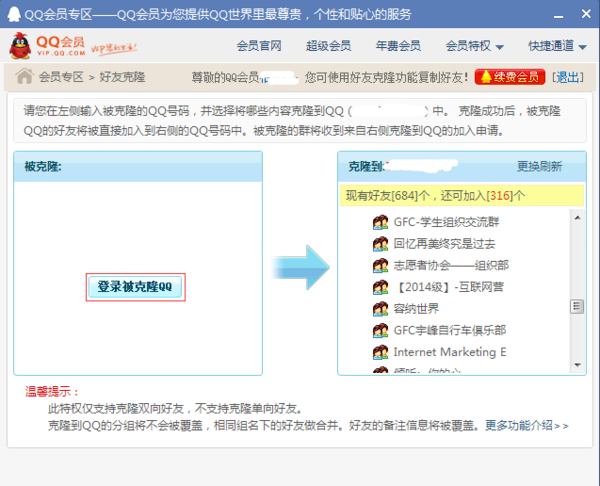Click the 续费会员 renew button
The image size is (600, 486).
pos(511,77)
